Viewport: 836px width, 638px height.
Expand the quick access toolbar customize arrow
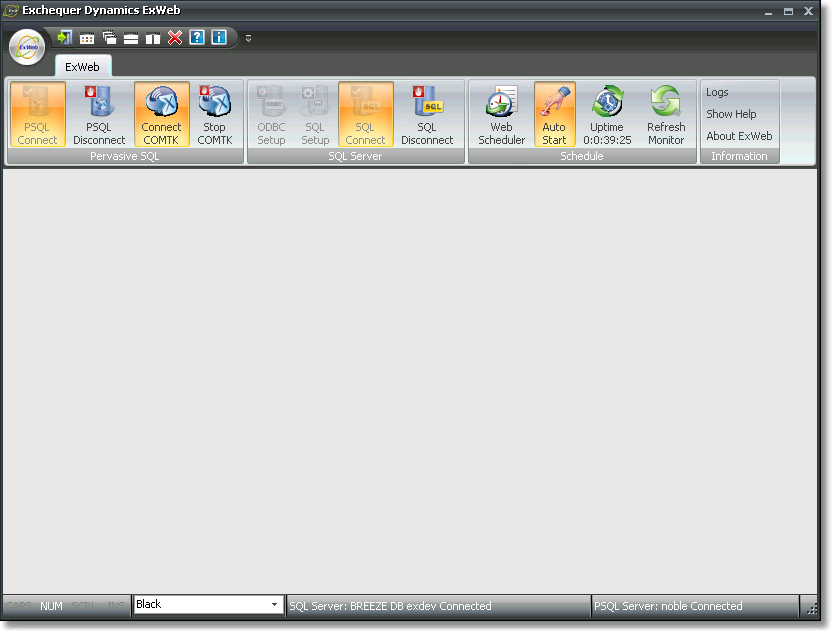coord(248,38)
